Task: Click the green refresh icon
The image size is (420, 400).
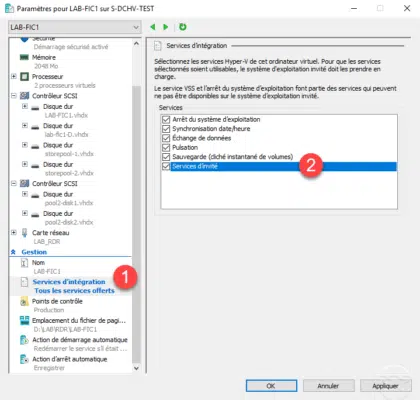Action: [x=182, y=27]
